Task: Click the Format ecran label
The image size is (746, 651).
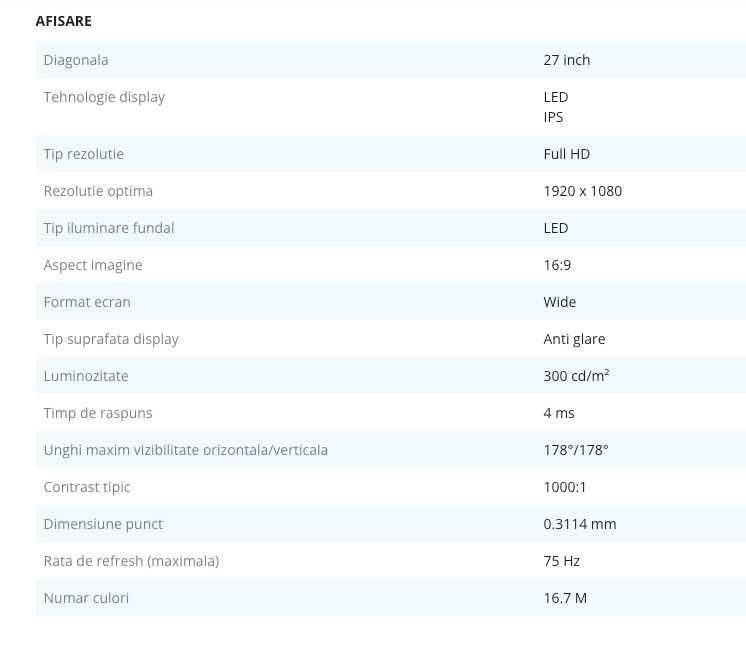Action: (x=87, y=302)
